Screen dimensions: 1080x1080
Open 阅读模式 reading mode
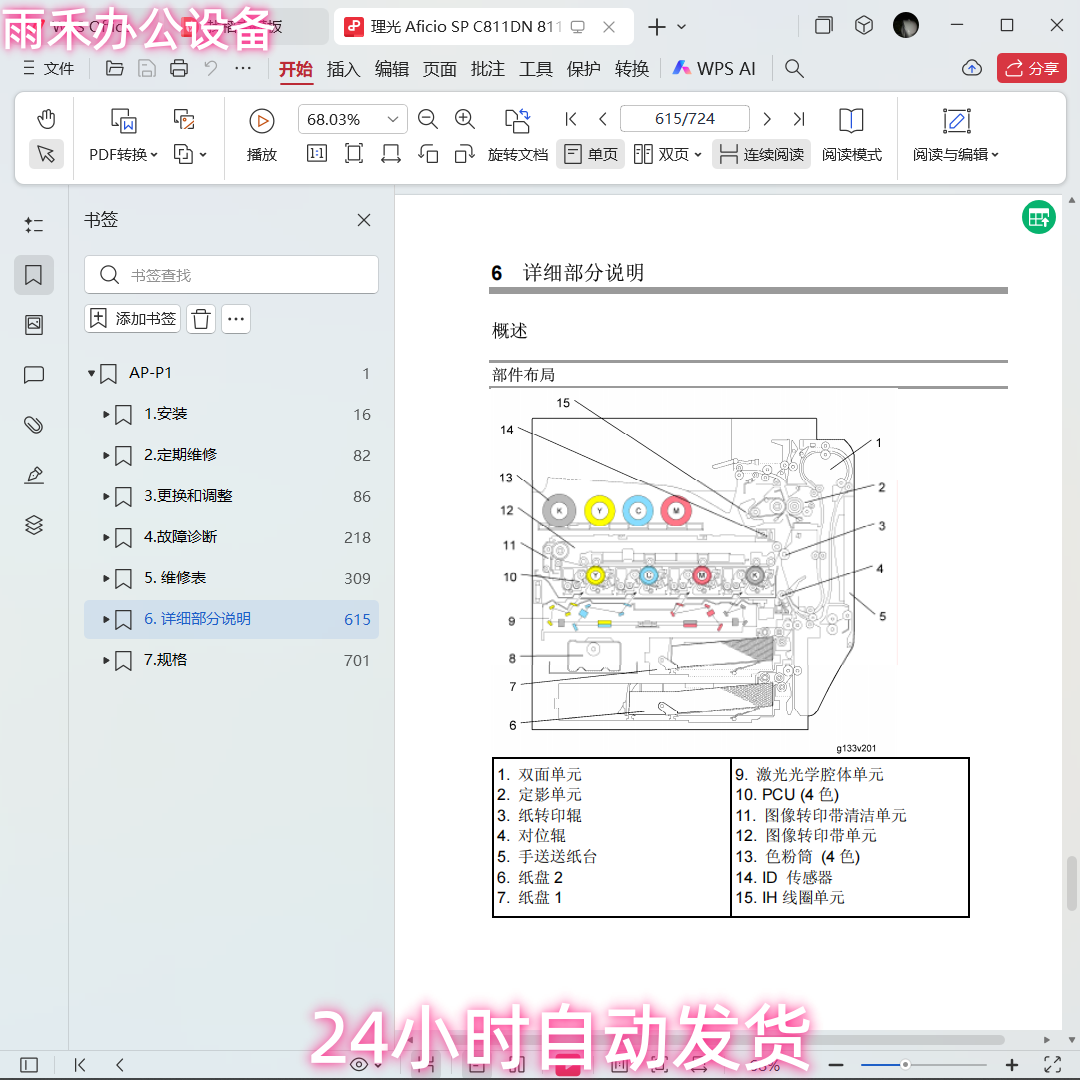point(851,136)
